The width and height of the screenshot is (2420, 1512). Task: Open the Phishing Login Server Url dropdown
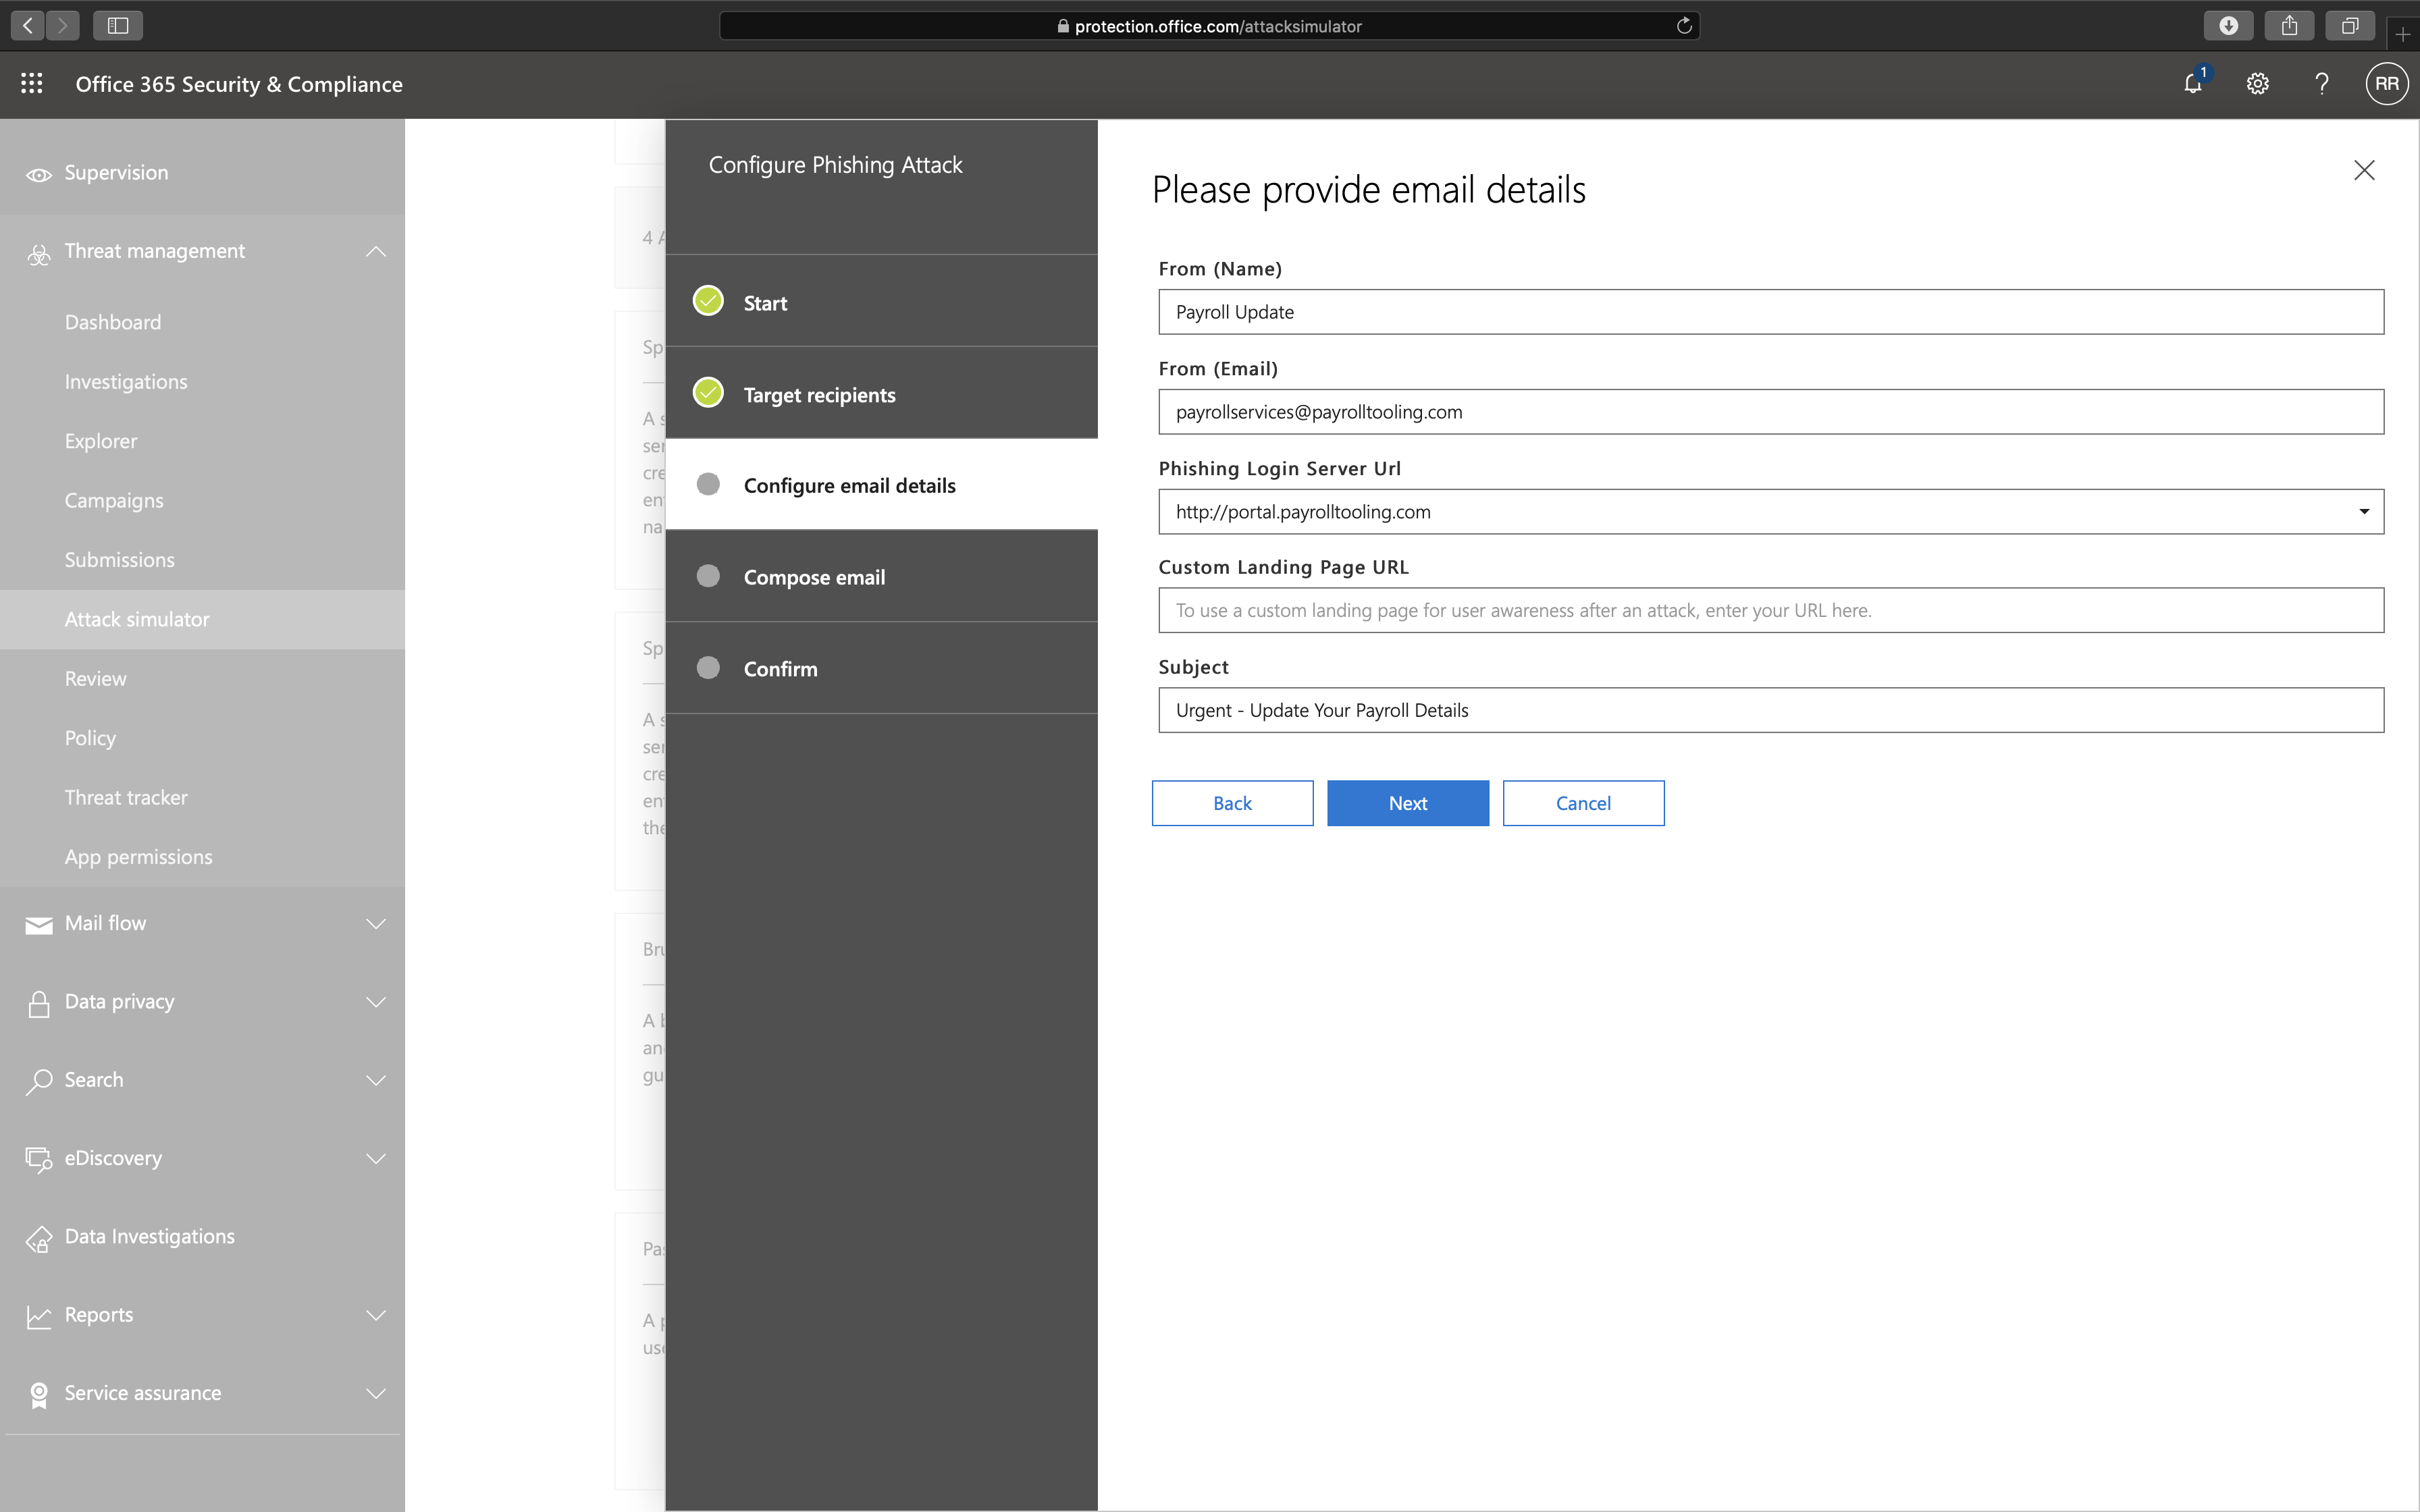click(2363, 512)
